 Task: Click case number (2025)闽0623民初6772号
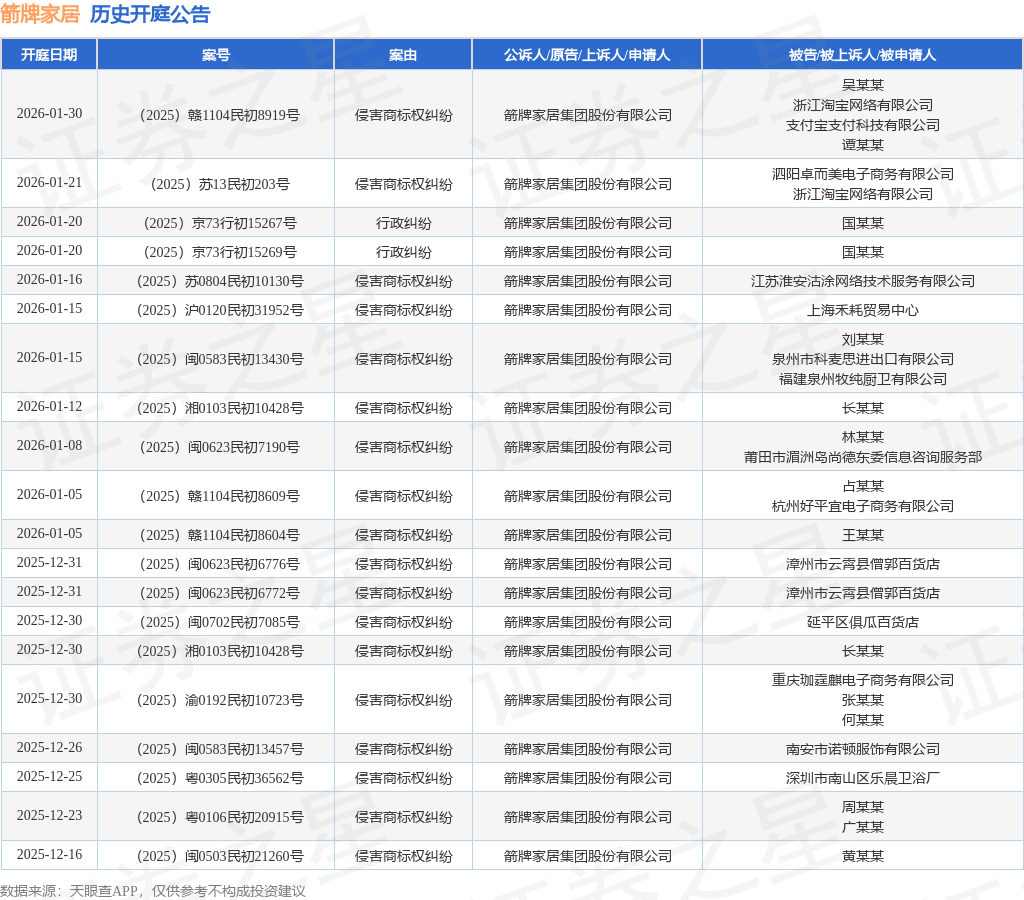219,593
